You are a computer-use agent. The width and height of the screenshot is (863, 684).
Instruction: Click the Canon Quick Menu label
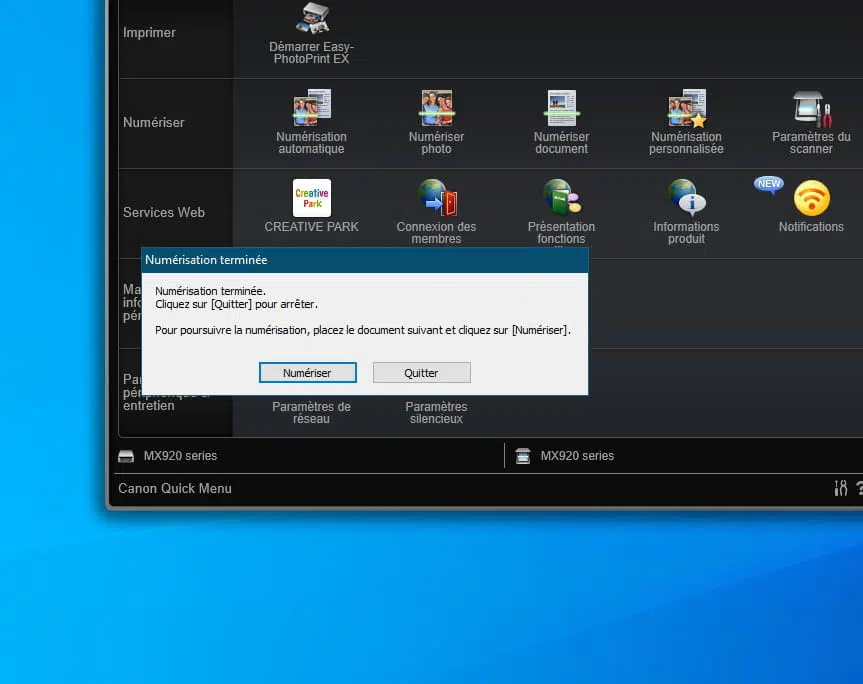click(175, 488)
